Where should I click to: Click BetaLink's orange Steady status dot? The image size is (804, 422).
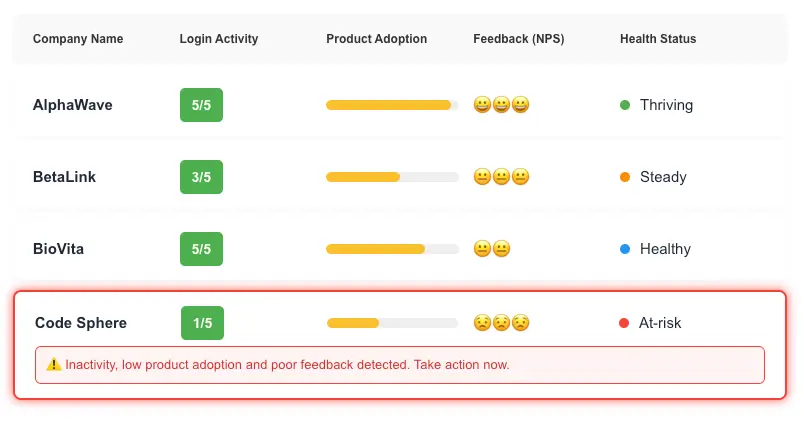pyautogui.click(x=625, y=177)
